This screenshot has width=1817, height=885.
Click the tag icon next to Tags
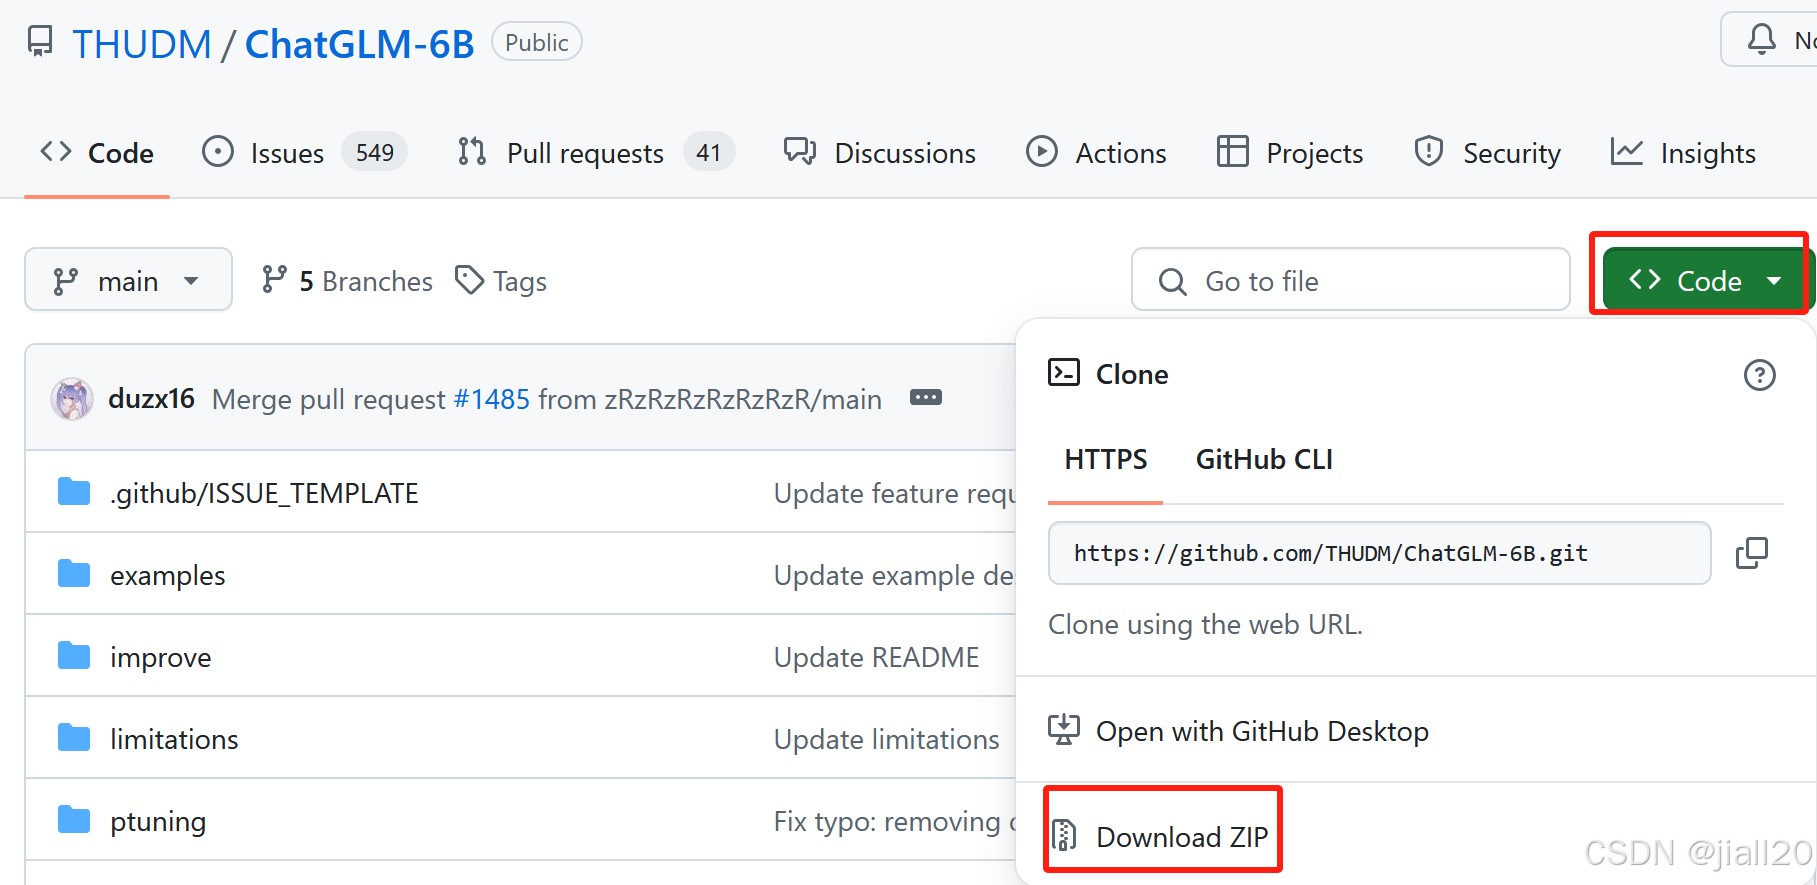[x=469, y=280]
